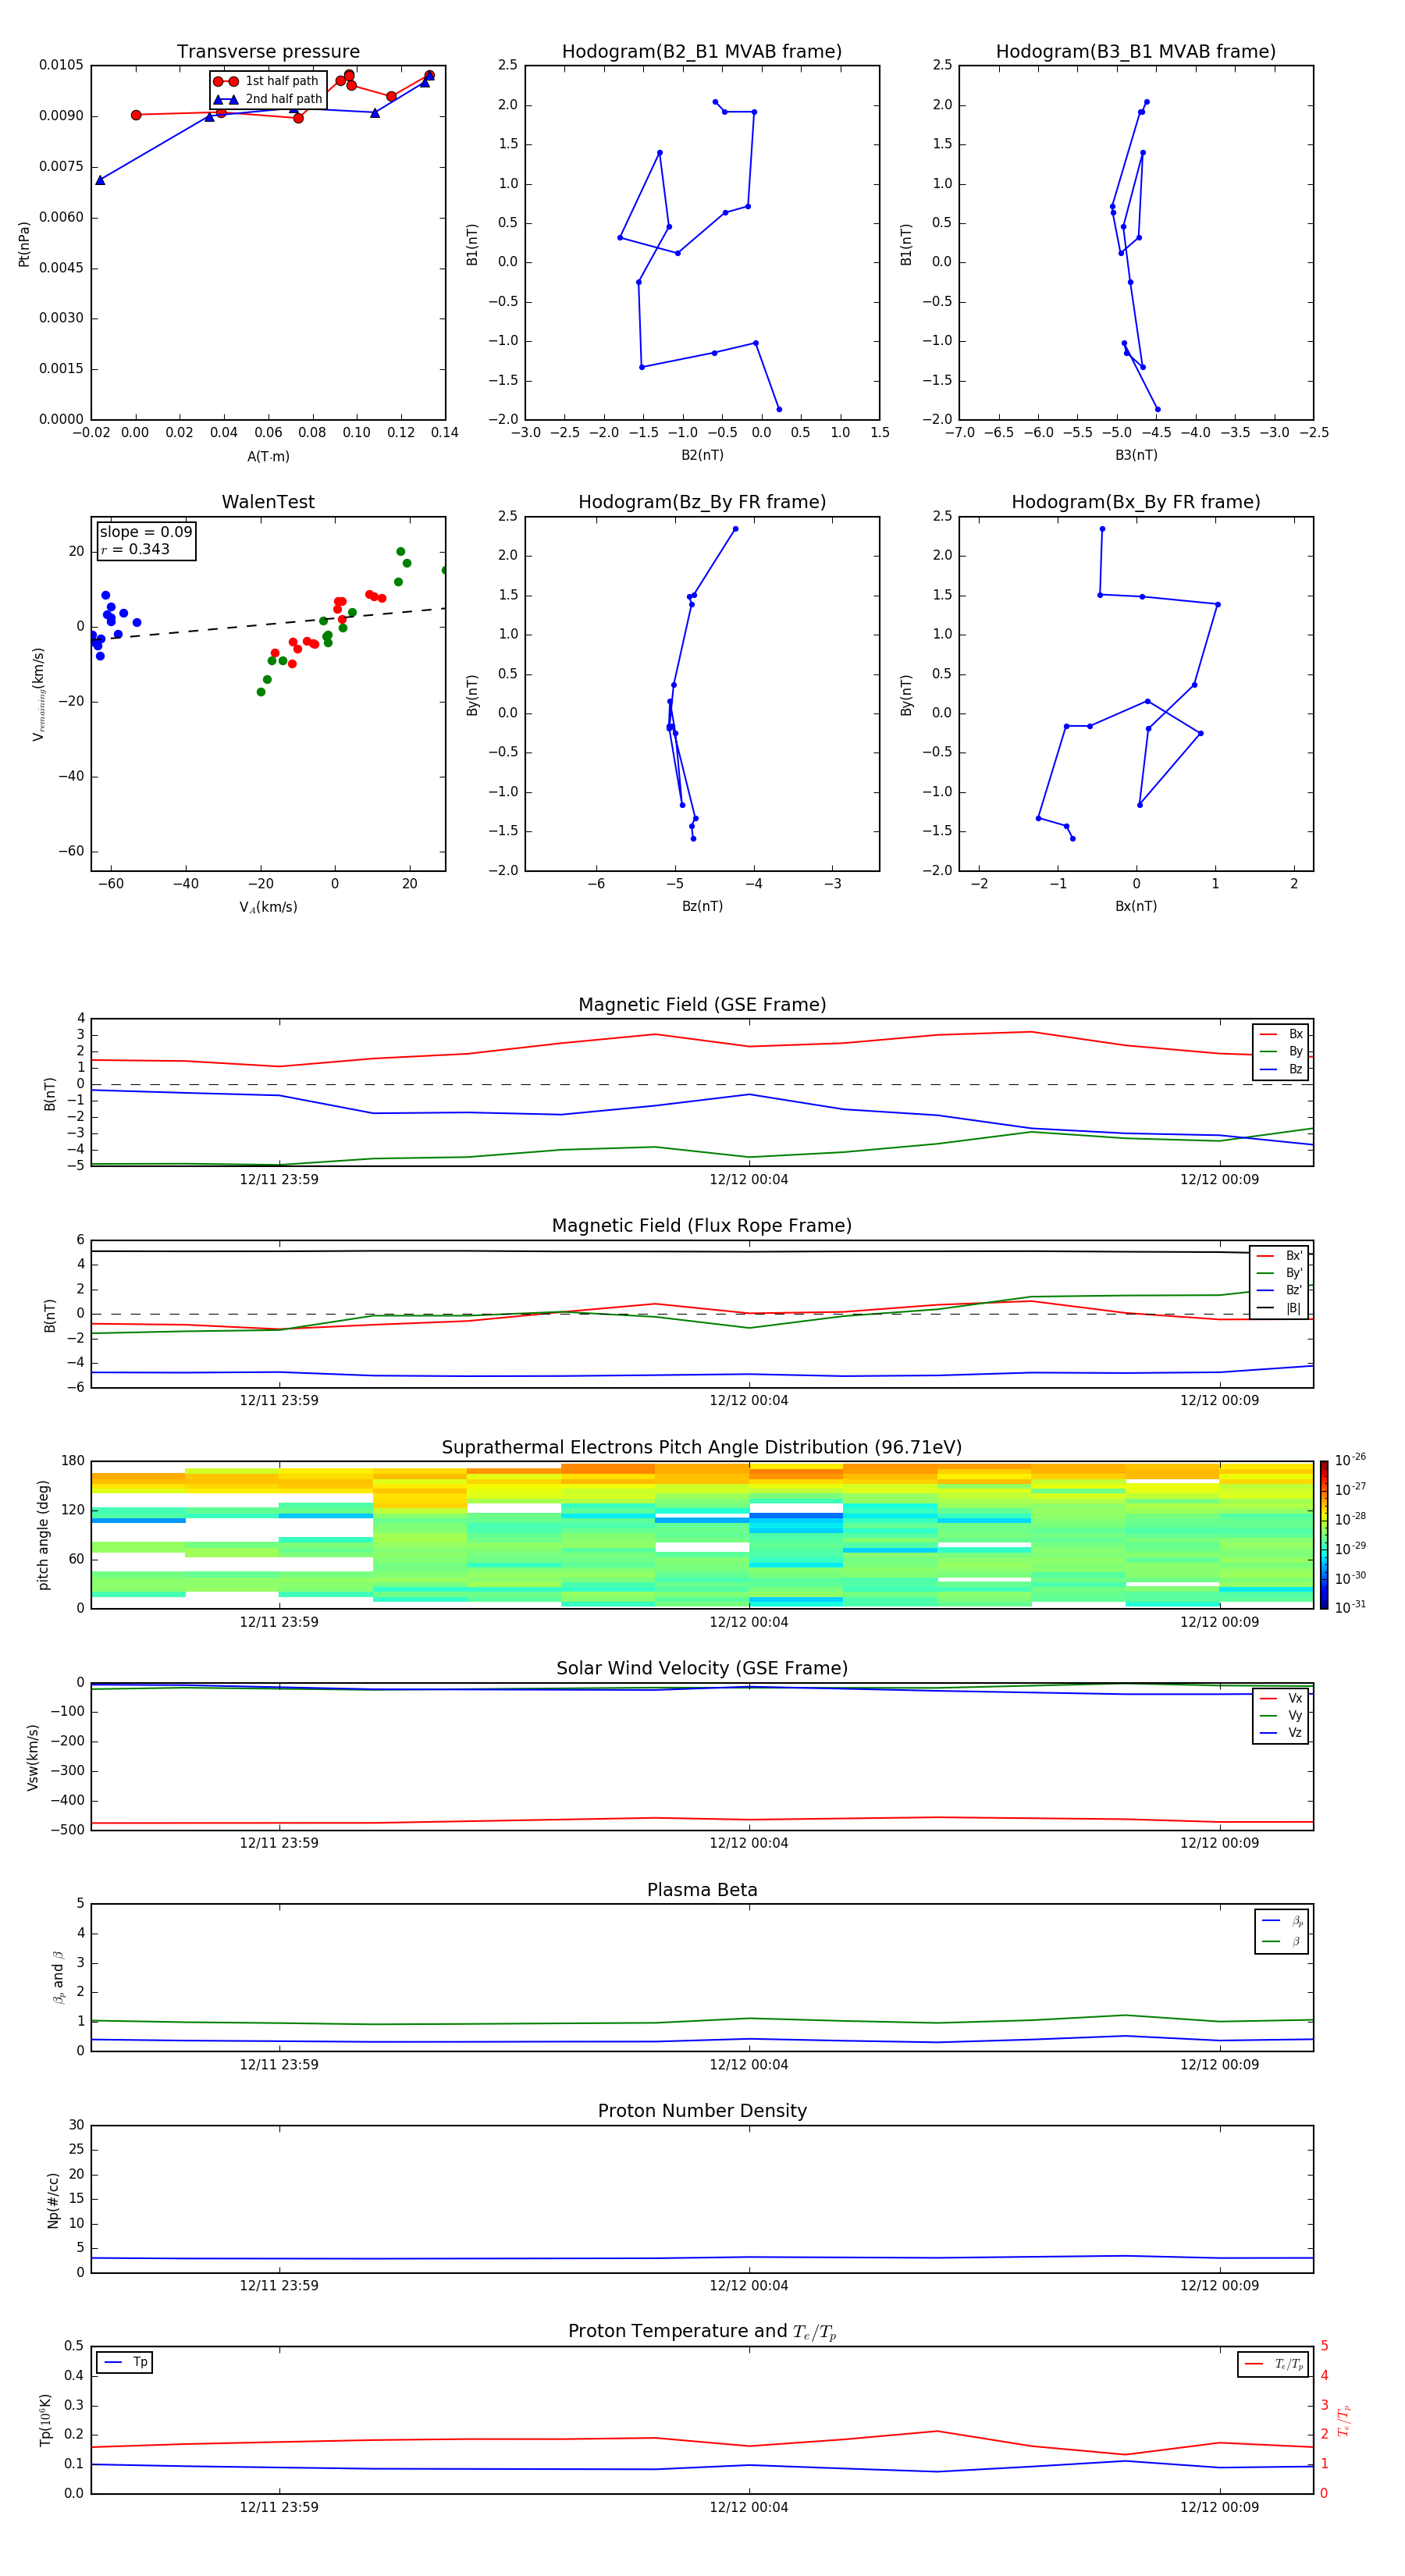Click the "B3(nT)" axis label
This screenshot has height=2576, width=1405.
1136,455
